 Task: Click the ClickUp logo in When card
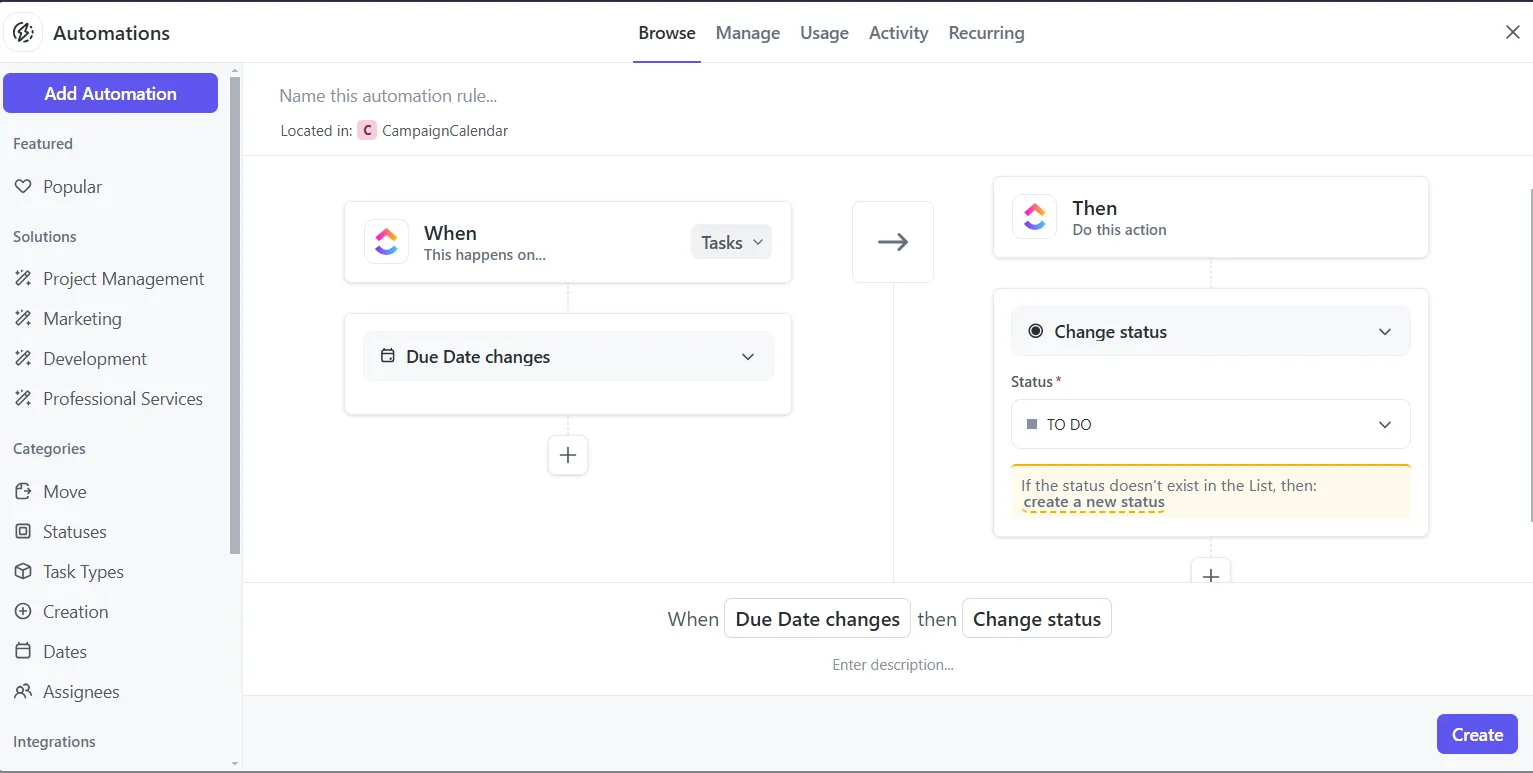386,241
